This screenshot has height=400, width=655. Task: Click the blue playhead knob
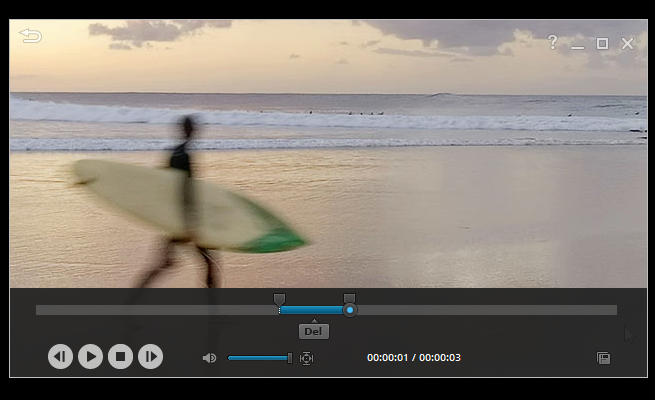tap(350, 310)
